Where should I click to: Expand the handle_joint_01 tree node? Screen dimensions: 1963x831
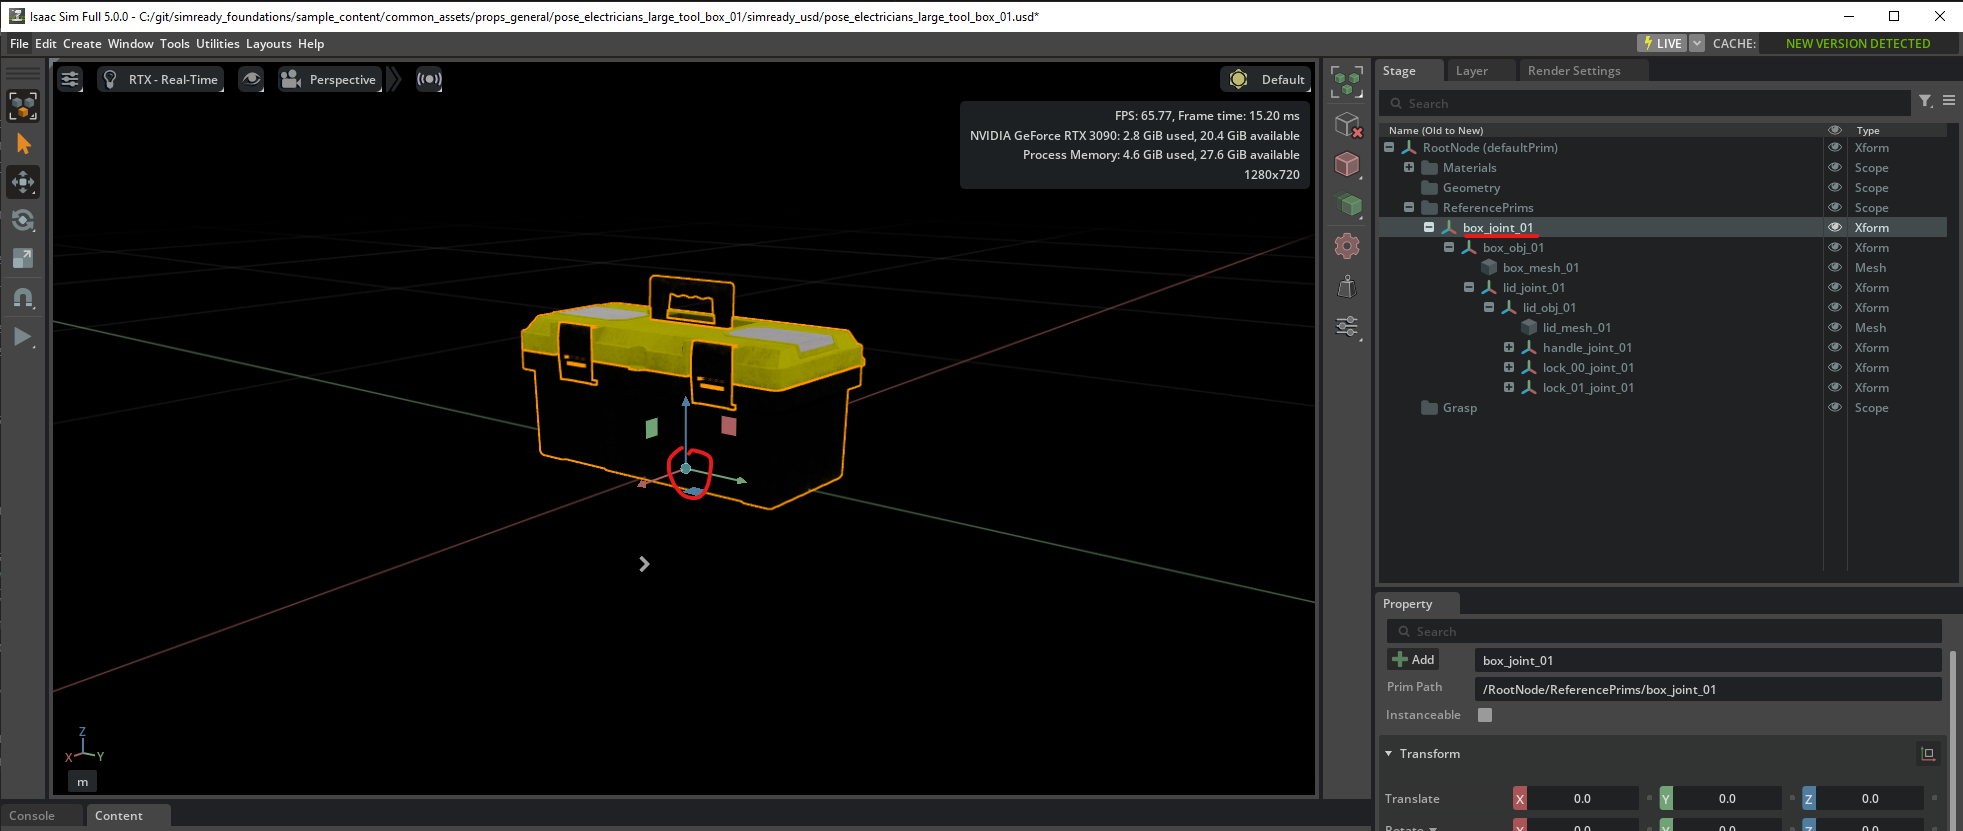[x=1509, y=347]
